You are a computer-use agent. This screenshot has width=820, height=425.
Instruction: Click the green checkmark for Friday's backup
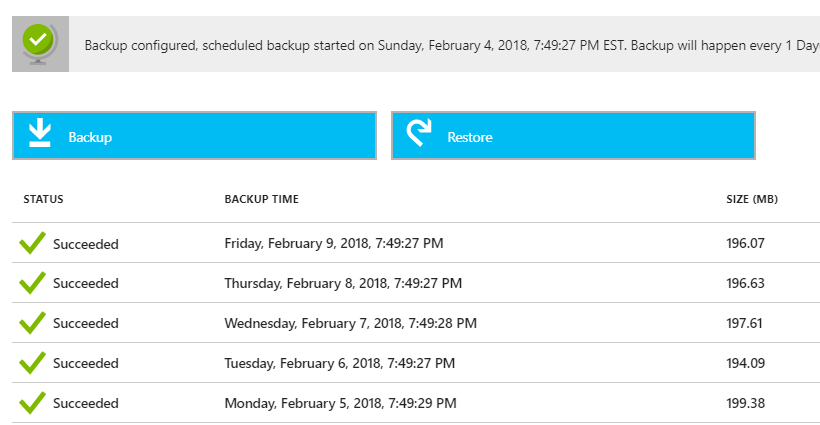[x=32, y=243]
